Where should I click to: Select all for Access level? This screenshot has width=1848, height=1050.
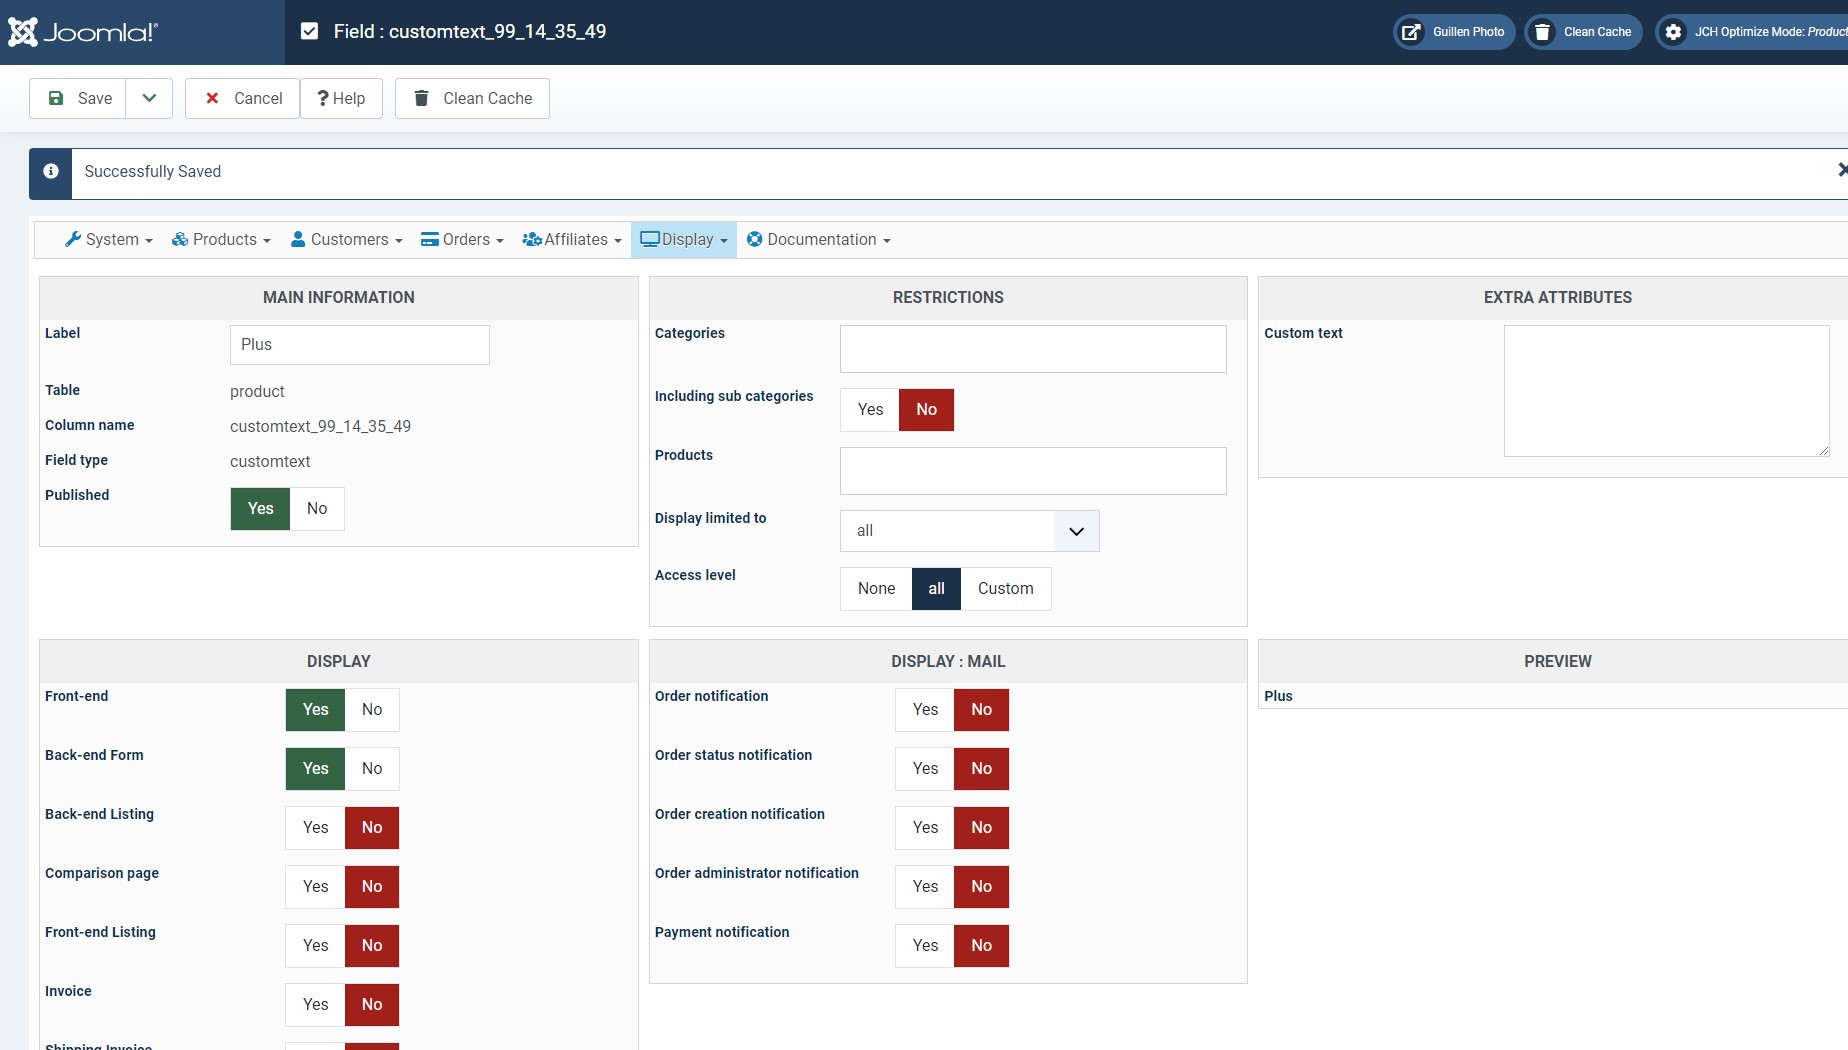point(936,589)
